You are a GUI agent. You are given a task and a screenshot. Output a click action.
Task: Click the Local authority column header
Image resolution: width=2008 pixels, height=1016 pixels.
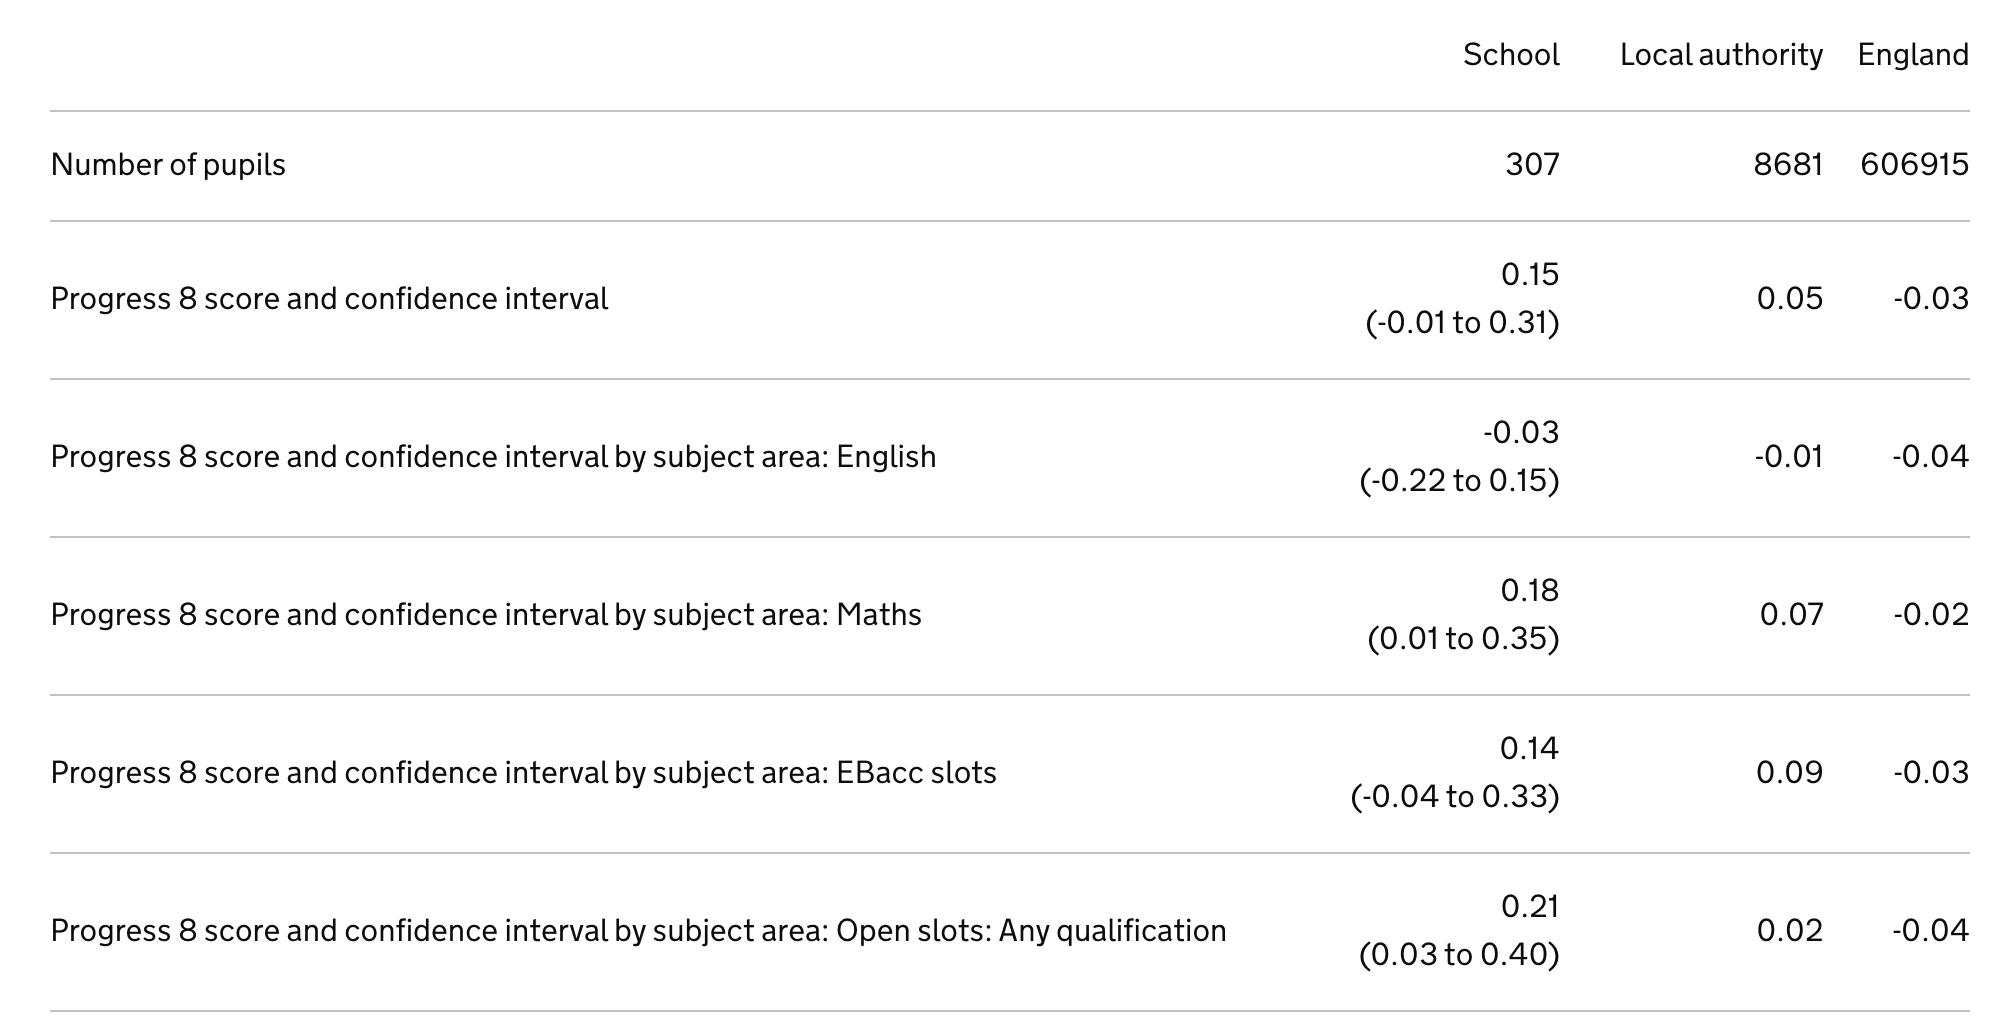click(1721, 54)
